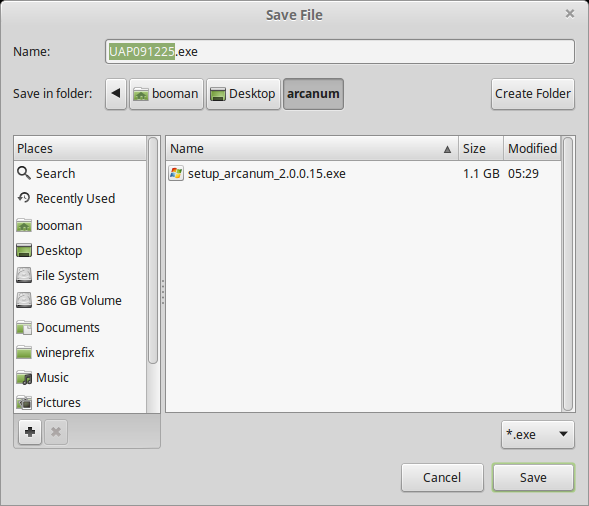Screen dimensions: 589x506
Task: Click the Save button
Action: (x=533, y=477)
